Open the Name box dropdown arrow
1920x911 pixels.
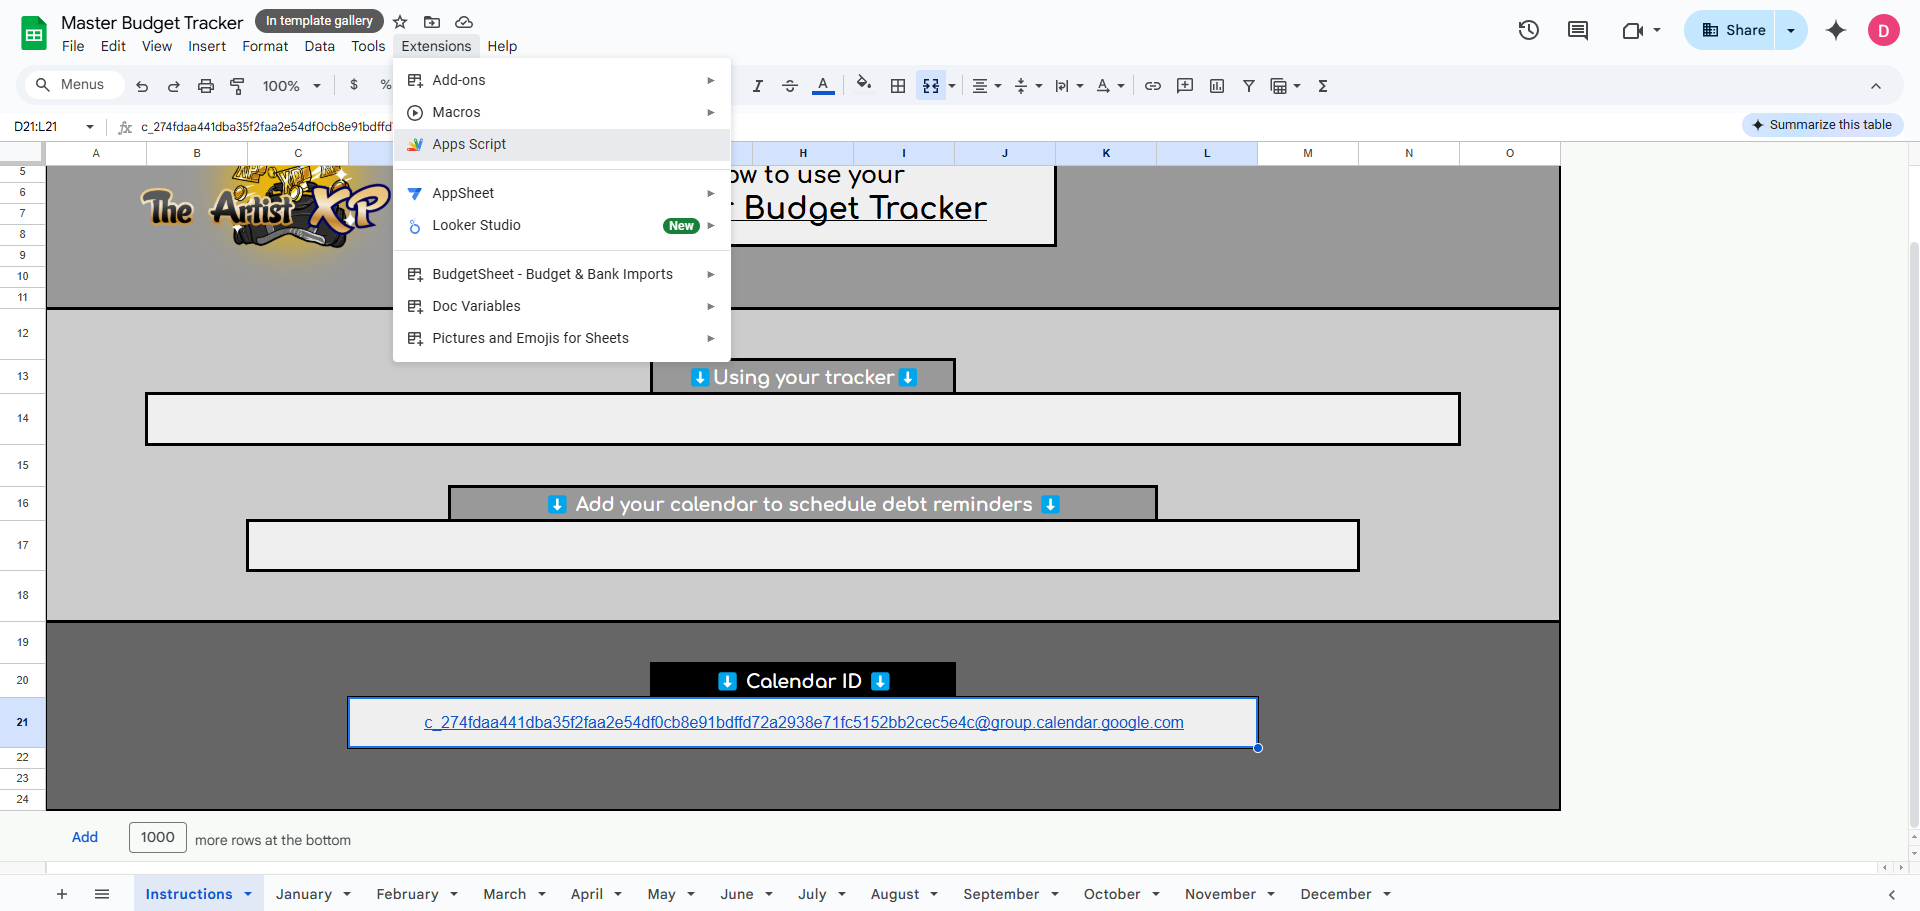[90, 127]
